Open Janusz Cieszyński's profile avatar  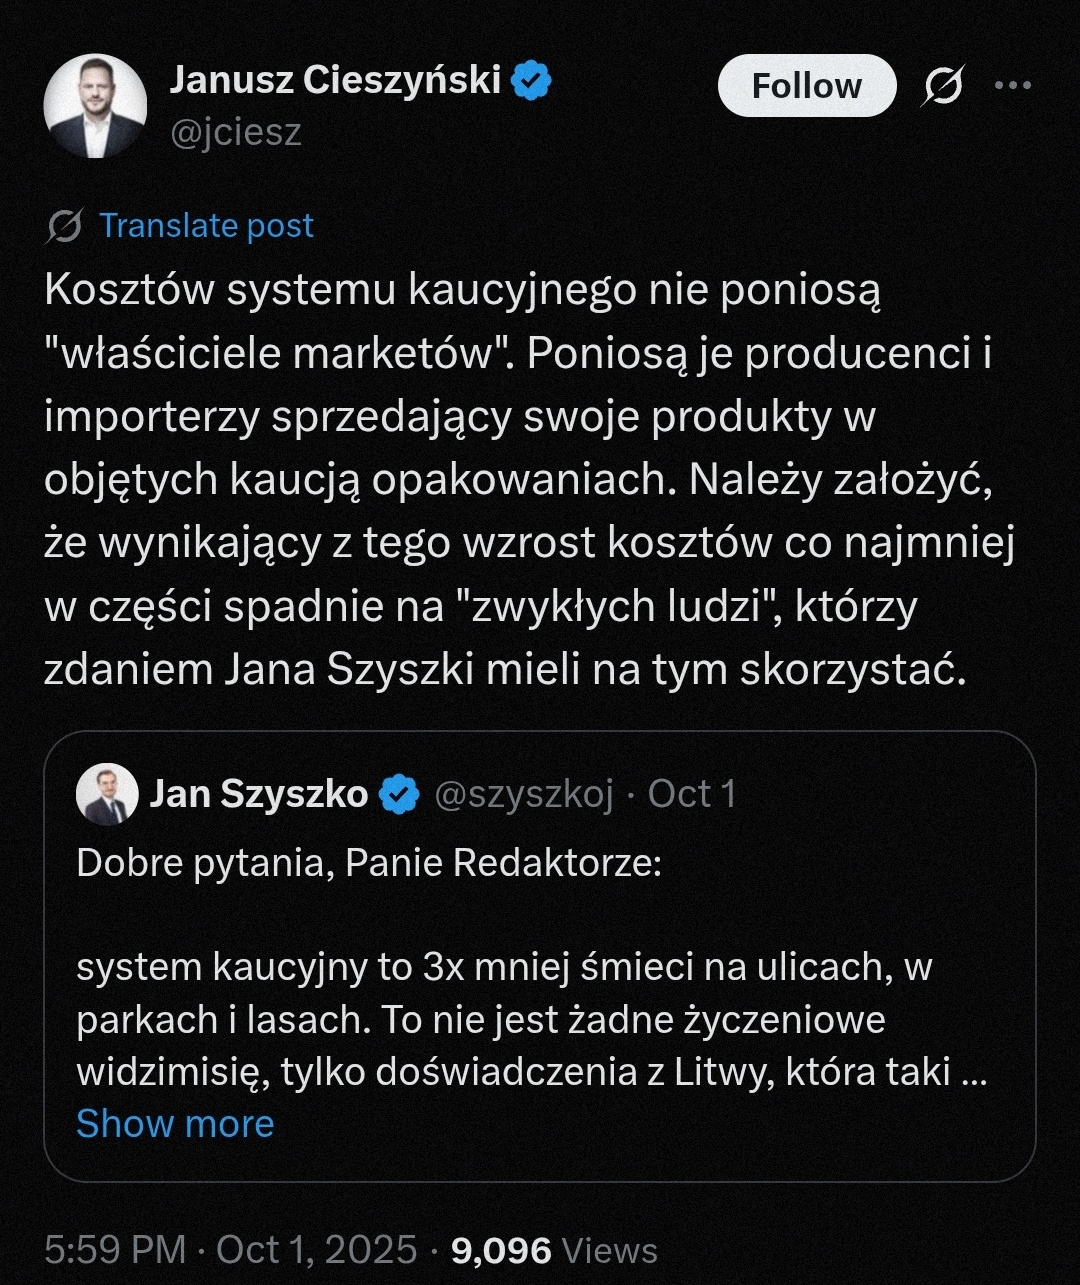tap(95, 106)
